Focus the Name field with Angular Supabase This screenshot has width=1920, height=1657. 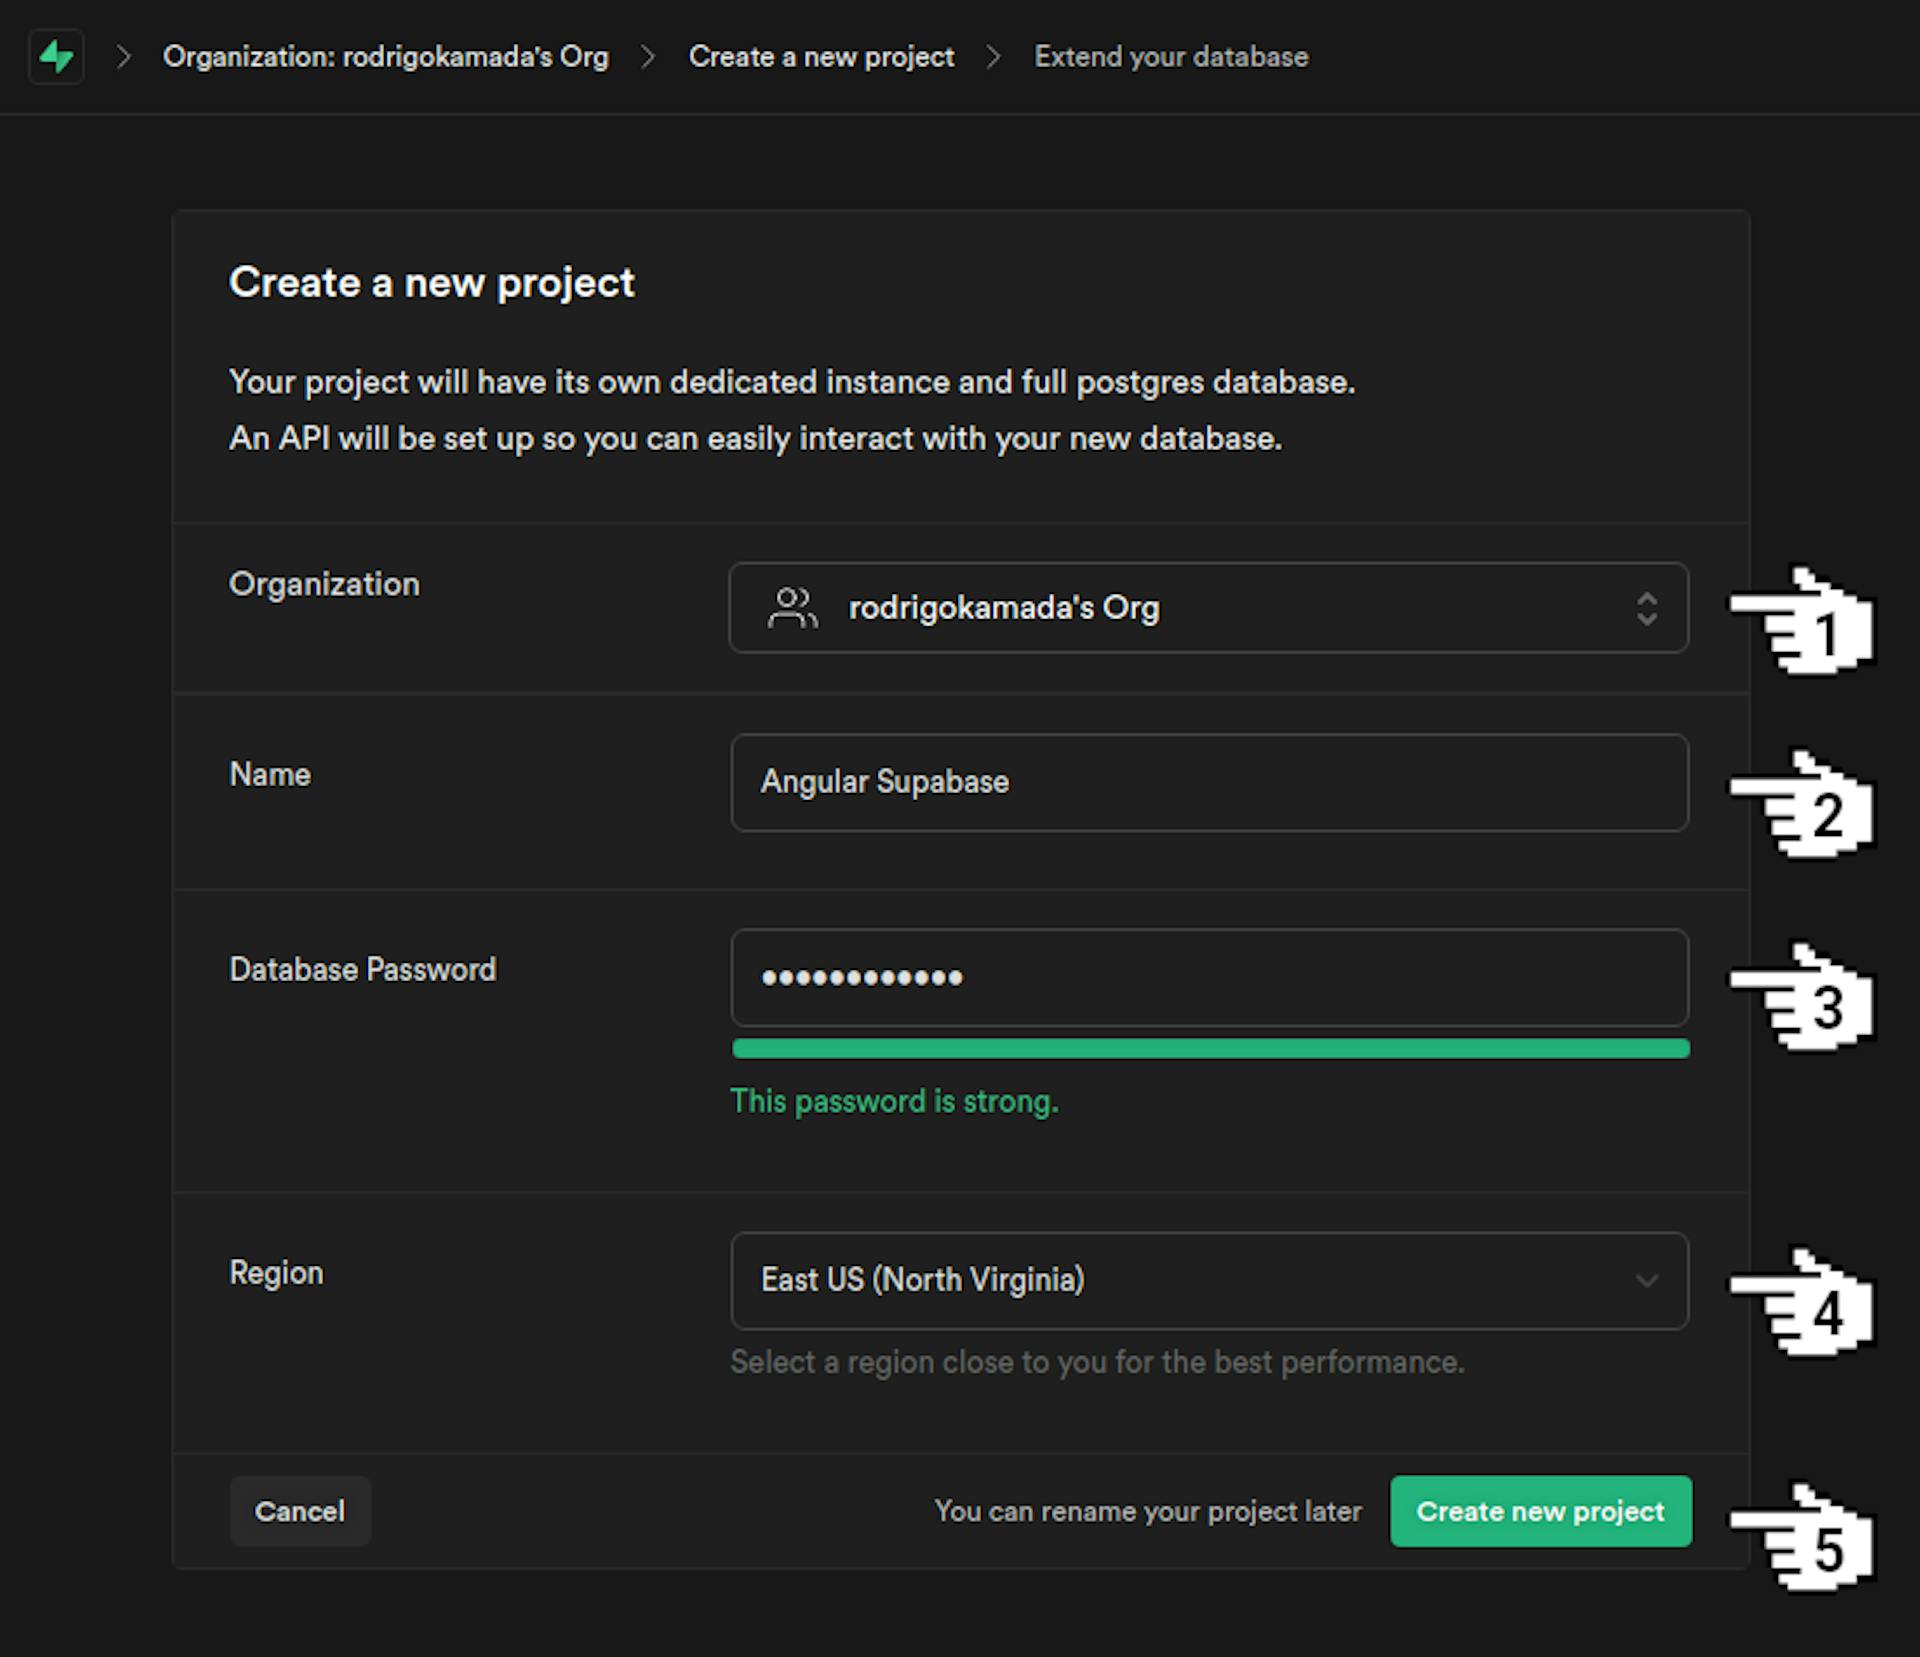(1209, 783)
